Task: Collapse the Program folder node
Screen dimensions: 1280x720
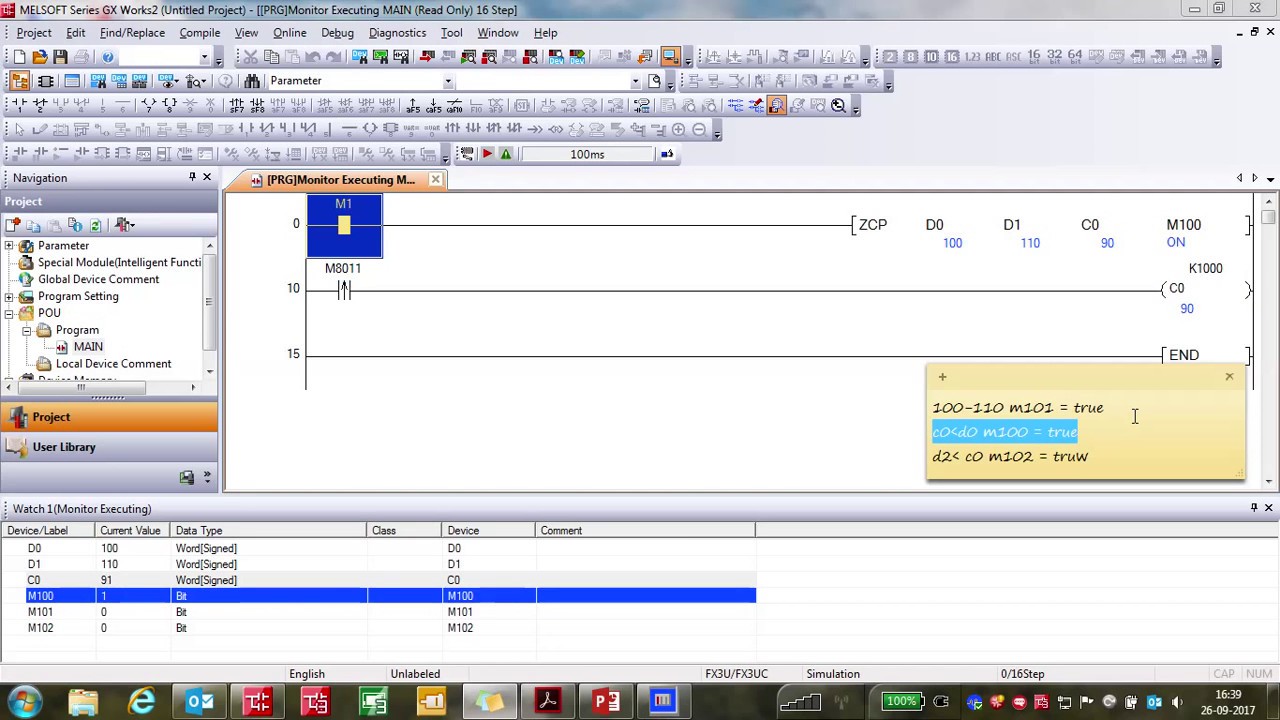Action: tap(27, 330)
